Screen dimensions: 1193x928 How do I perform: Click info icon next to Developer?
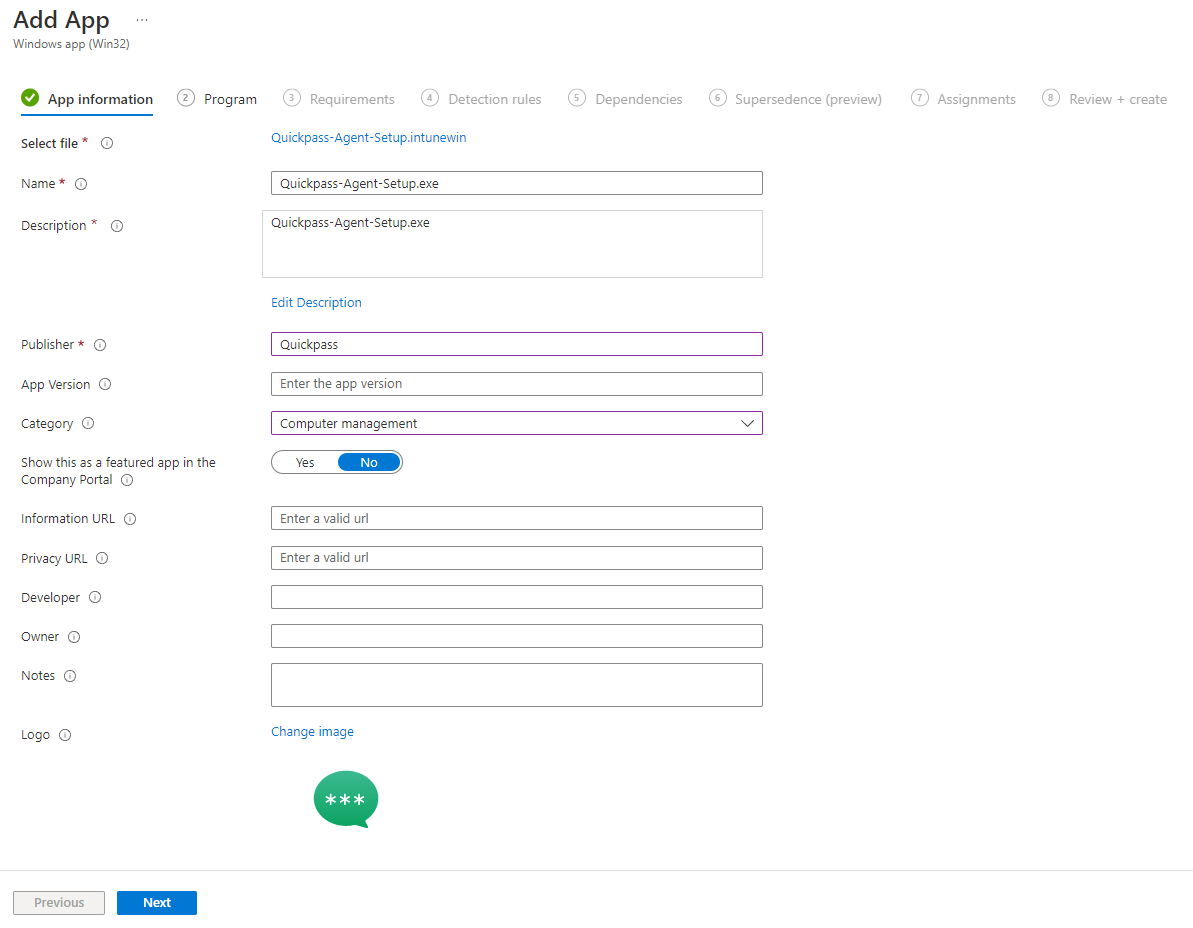[x=95, y=597]
